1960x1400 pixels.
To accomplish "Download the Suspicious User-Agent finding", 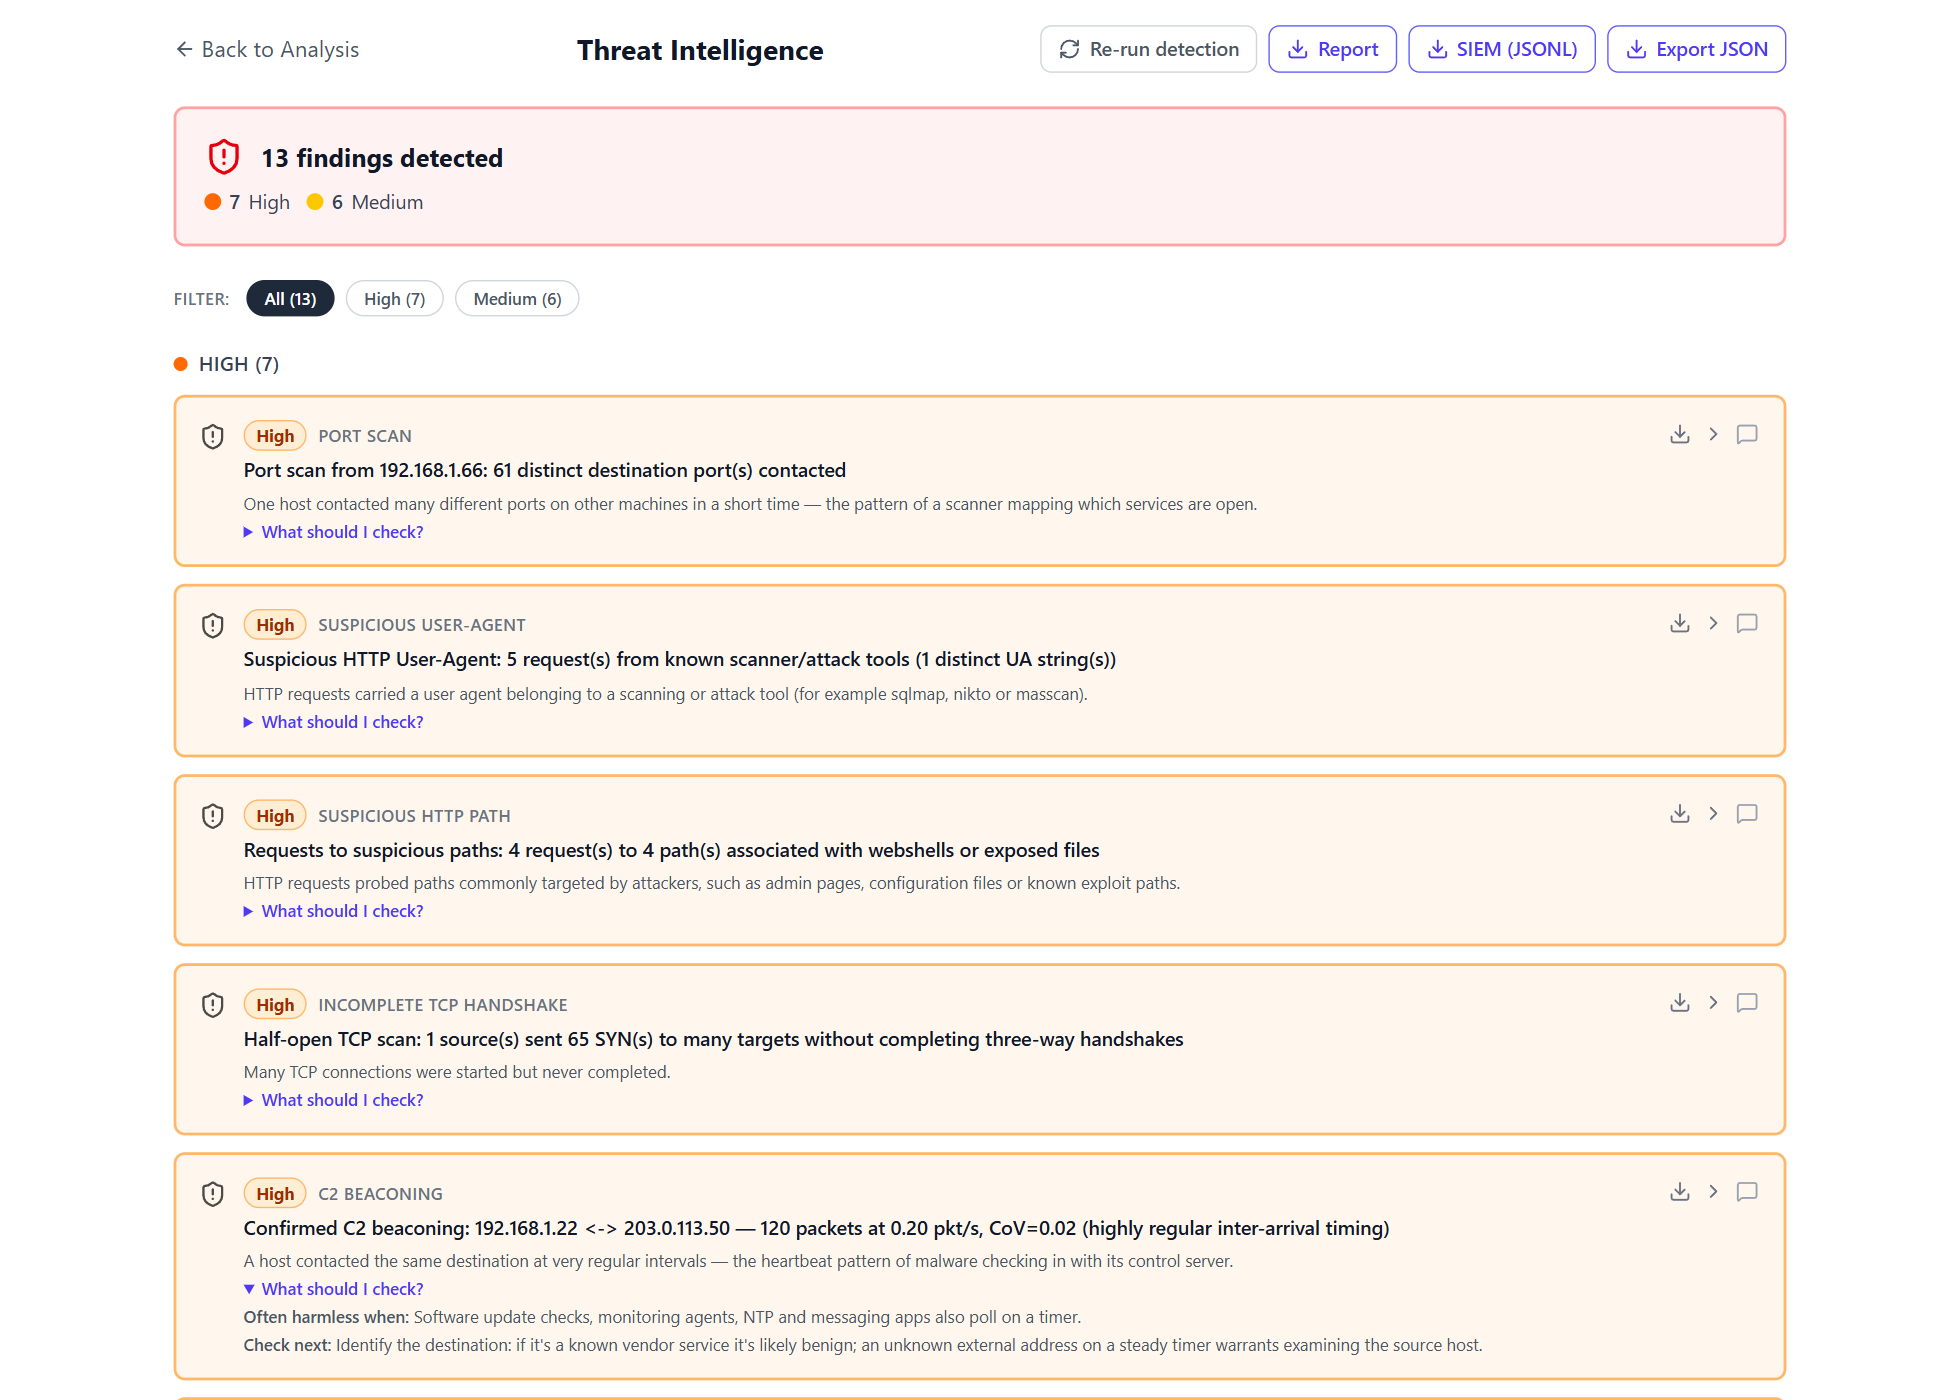I will pyautogui.click(x=1680, y=623).
